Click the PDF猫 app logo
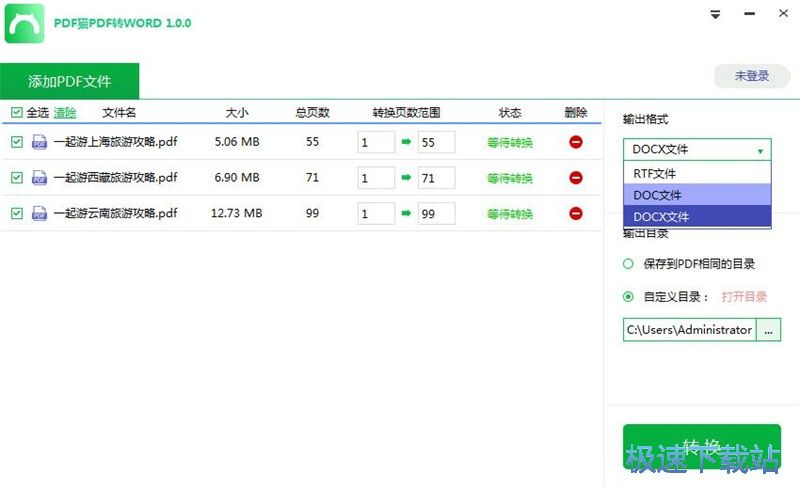This screenshot has height=489, width=800. click(22, 23)
